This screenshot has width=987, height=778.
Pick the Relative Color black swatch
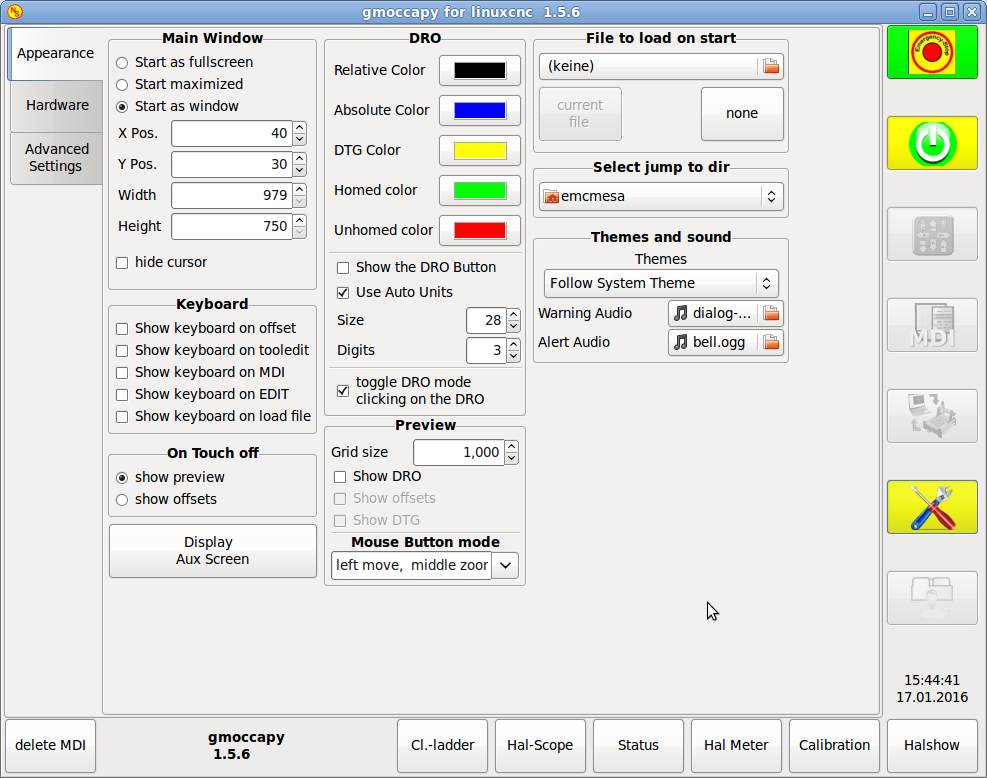(x=480, y=70)
